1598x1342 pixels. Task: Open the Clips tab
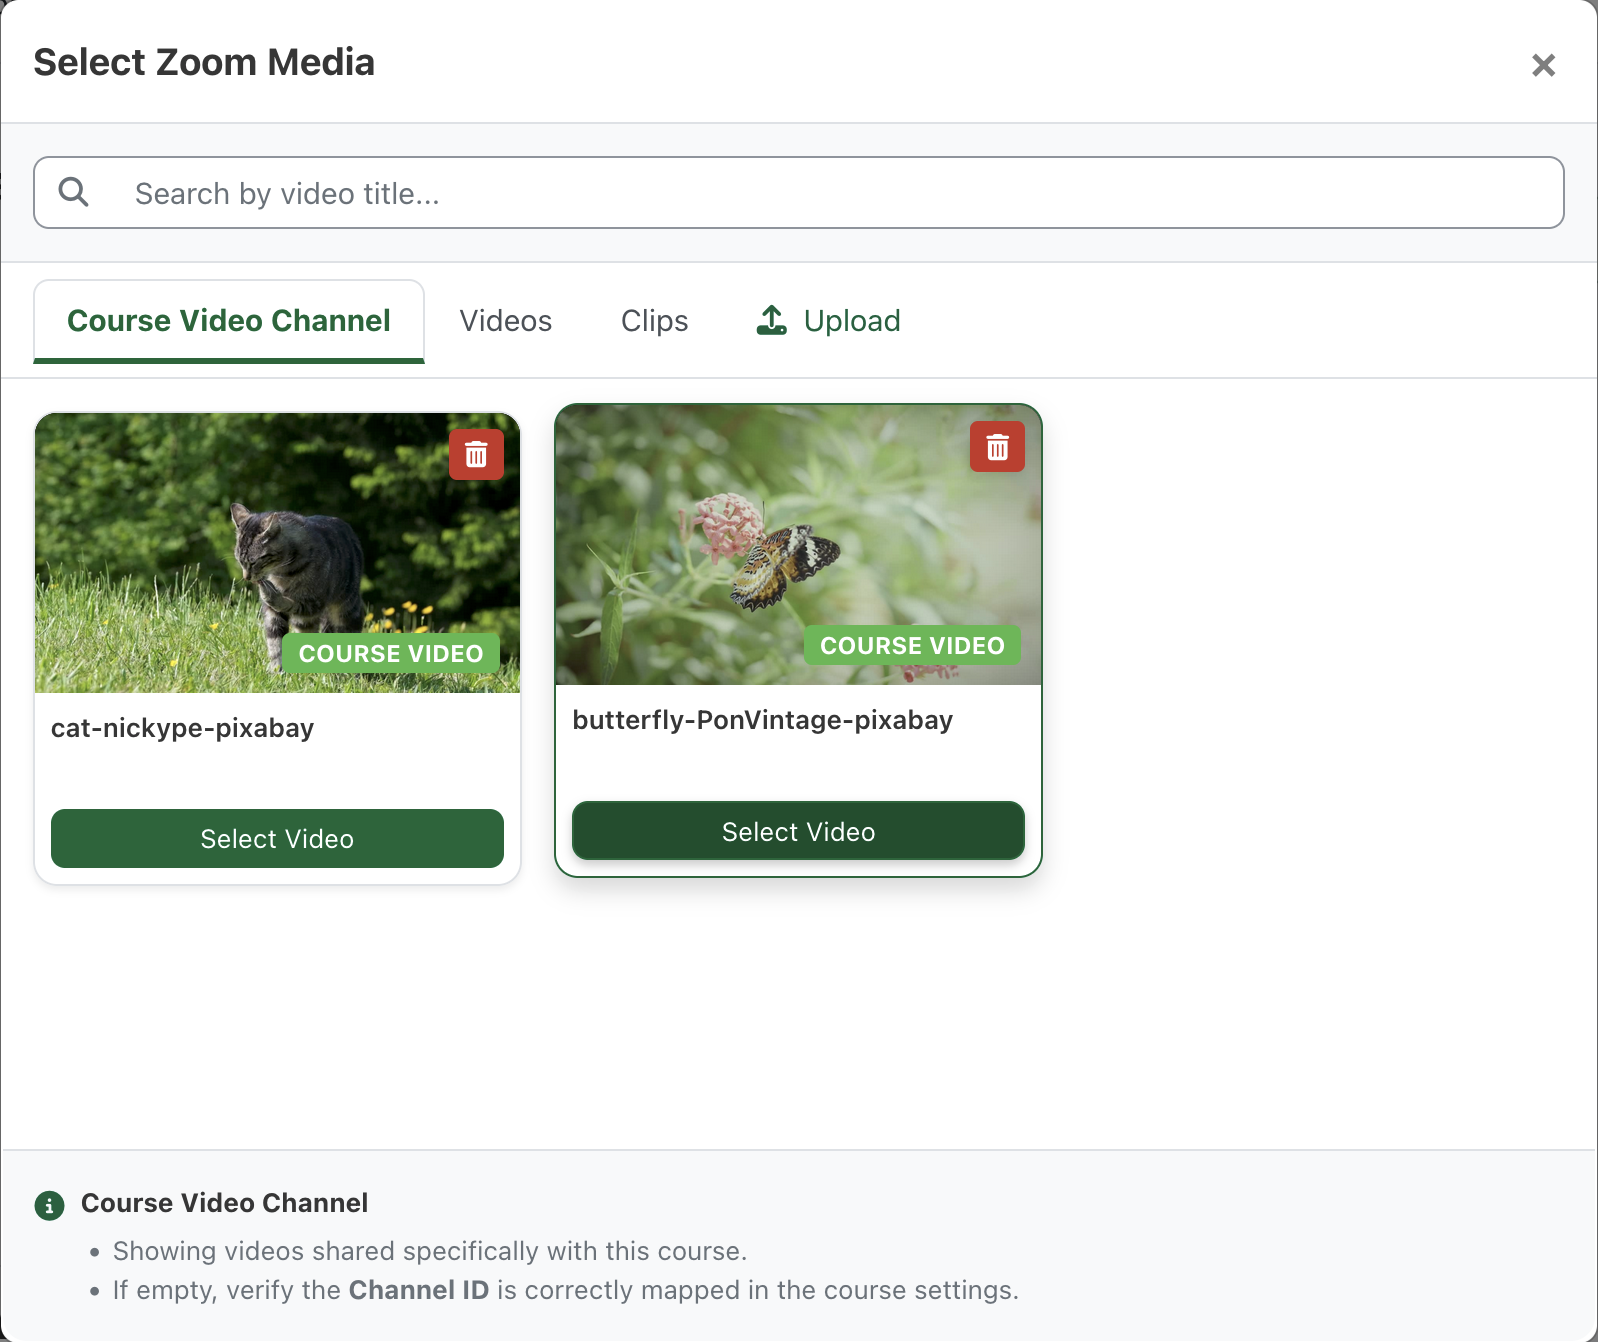654,321
